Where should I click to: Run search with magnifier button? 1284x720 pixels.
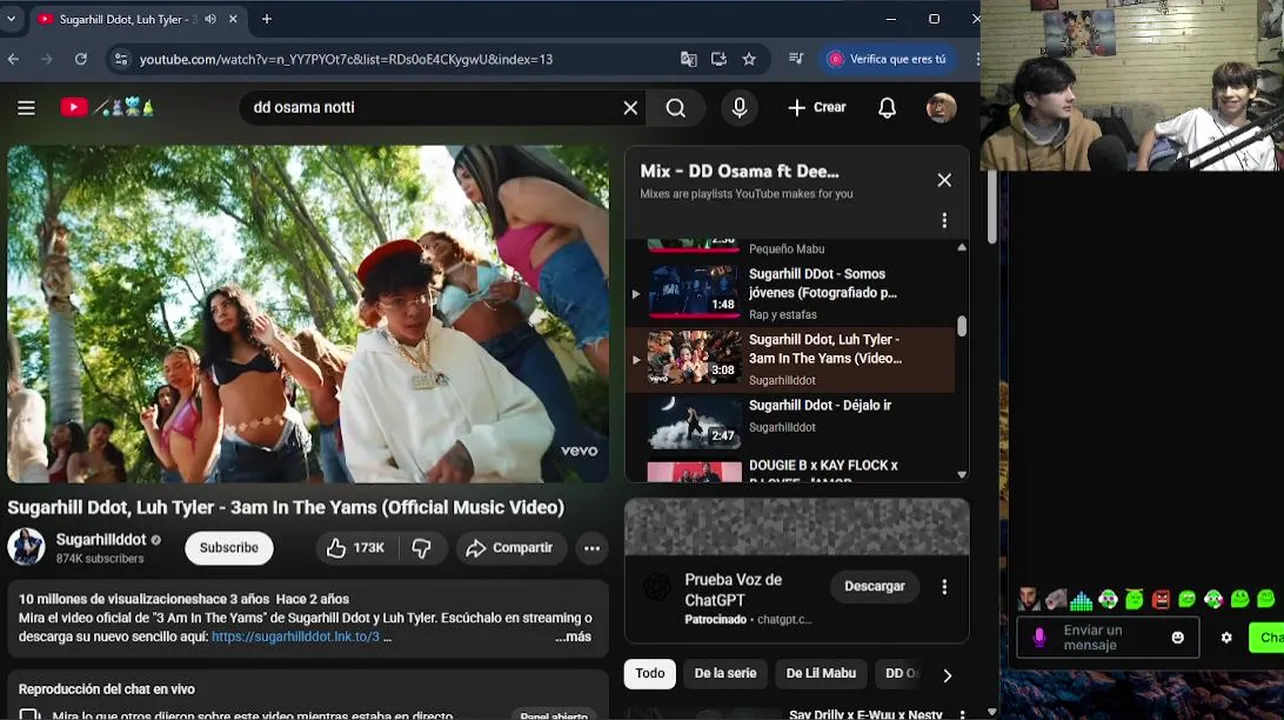(x=676, y=108)
